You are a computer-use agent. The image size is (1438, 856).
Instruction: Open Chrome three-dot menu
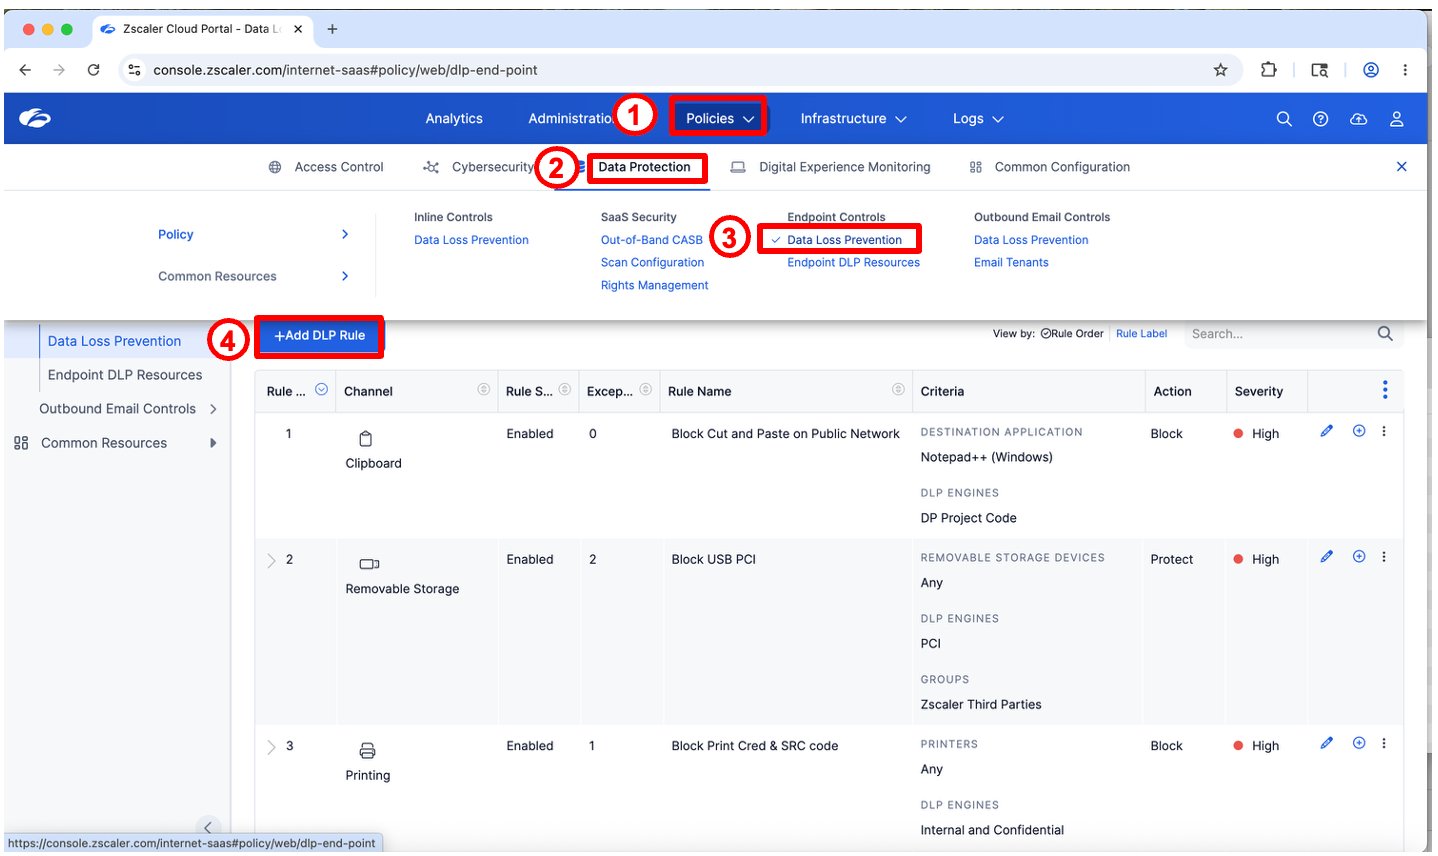1405,70
